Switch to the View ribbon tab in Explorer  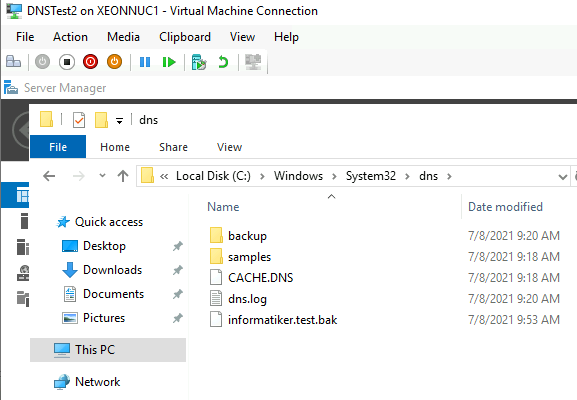(x=229, y=147)
